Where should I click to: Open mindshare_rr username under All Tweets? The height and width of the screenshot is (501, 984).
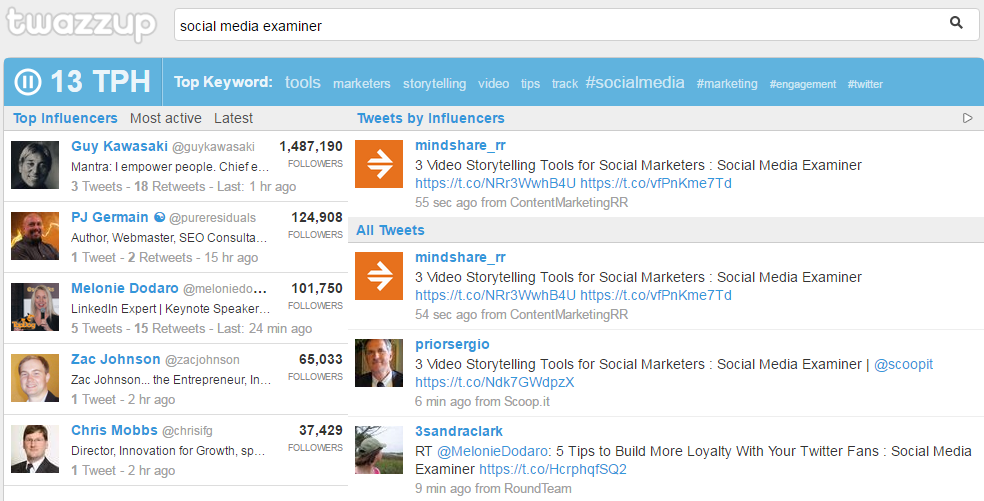click(x=460, y=257)
